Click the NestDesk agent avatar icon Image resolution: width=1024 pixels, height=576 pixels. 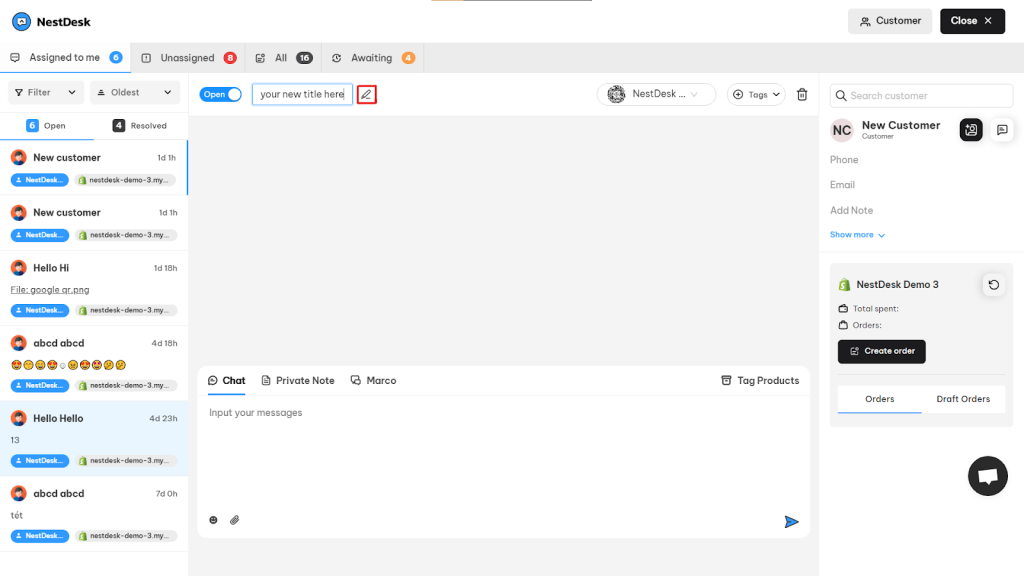616,94
